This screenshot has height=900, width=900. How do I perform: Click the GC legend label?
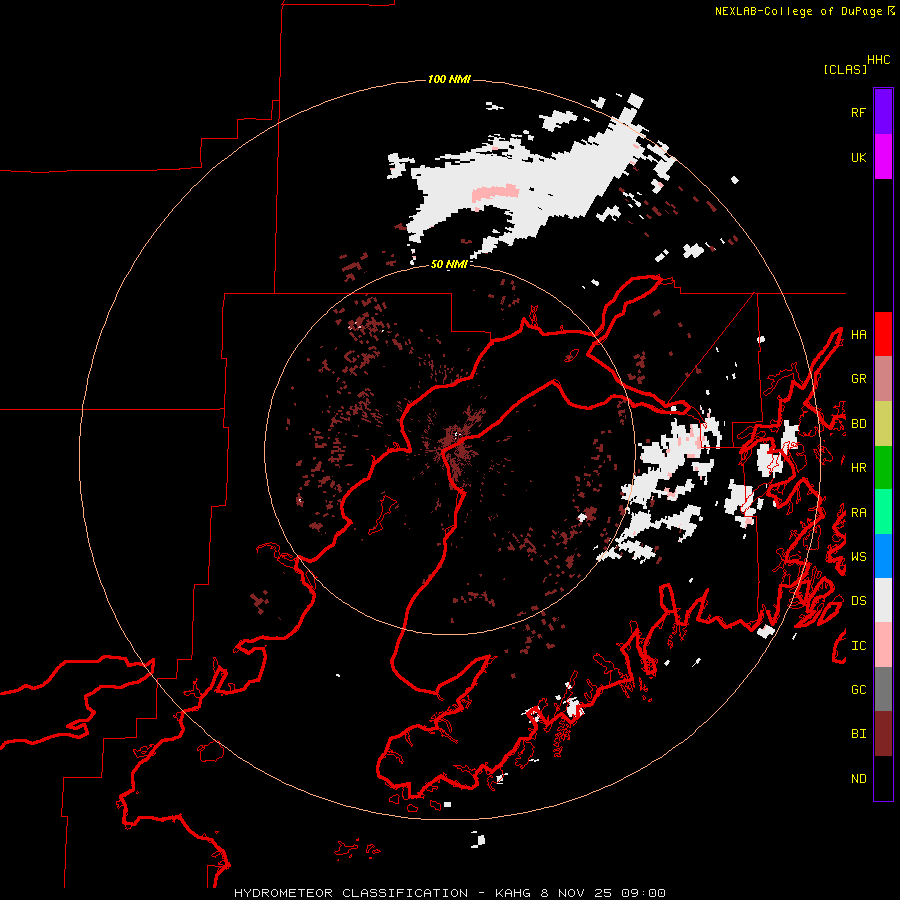pos(858,690)
